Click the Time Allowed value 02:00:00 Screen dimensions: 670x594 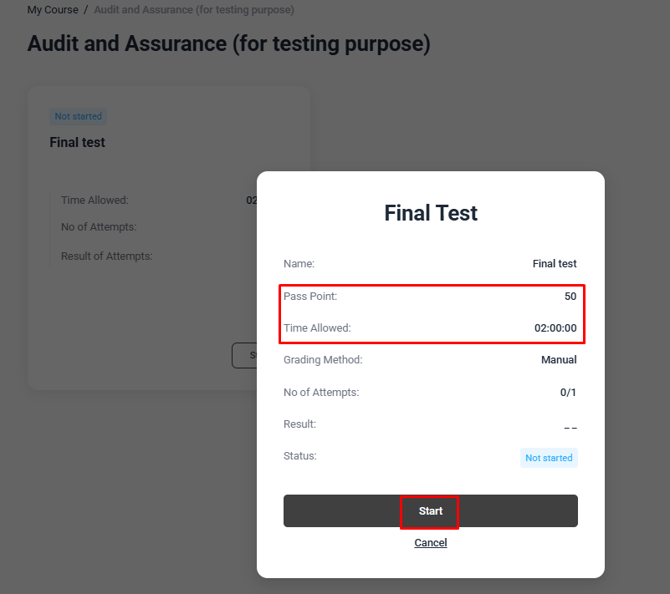tap(555, 328)
